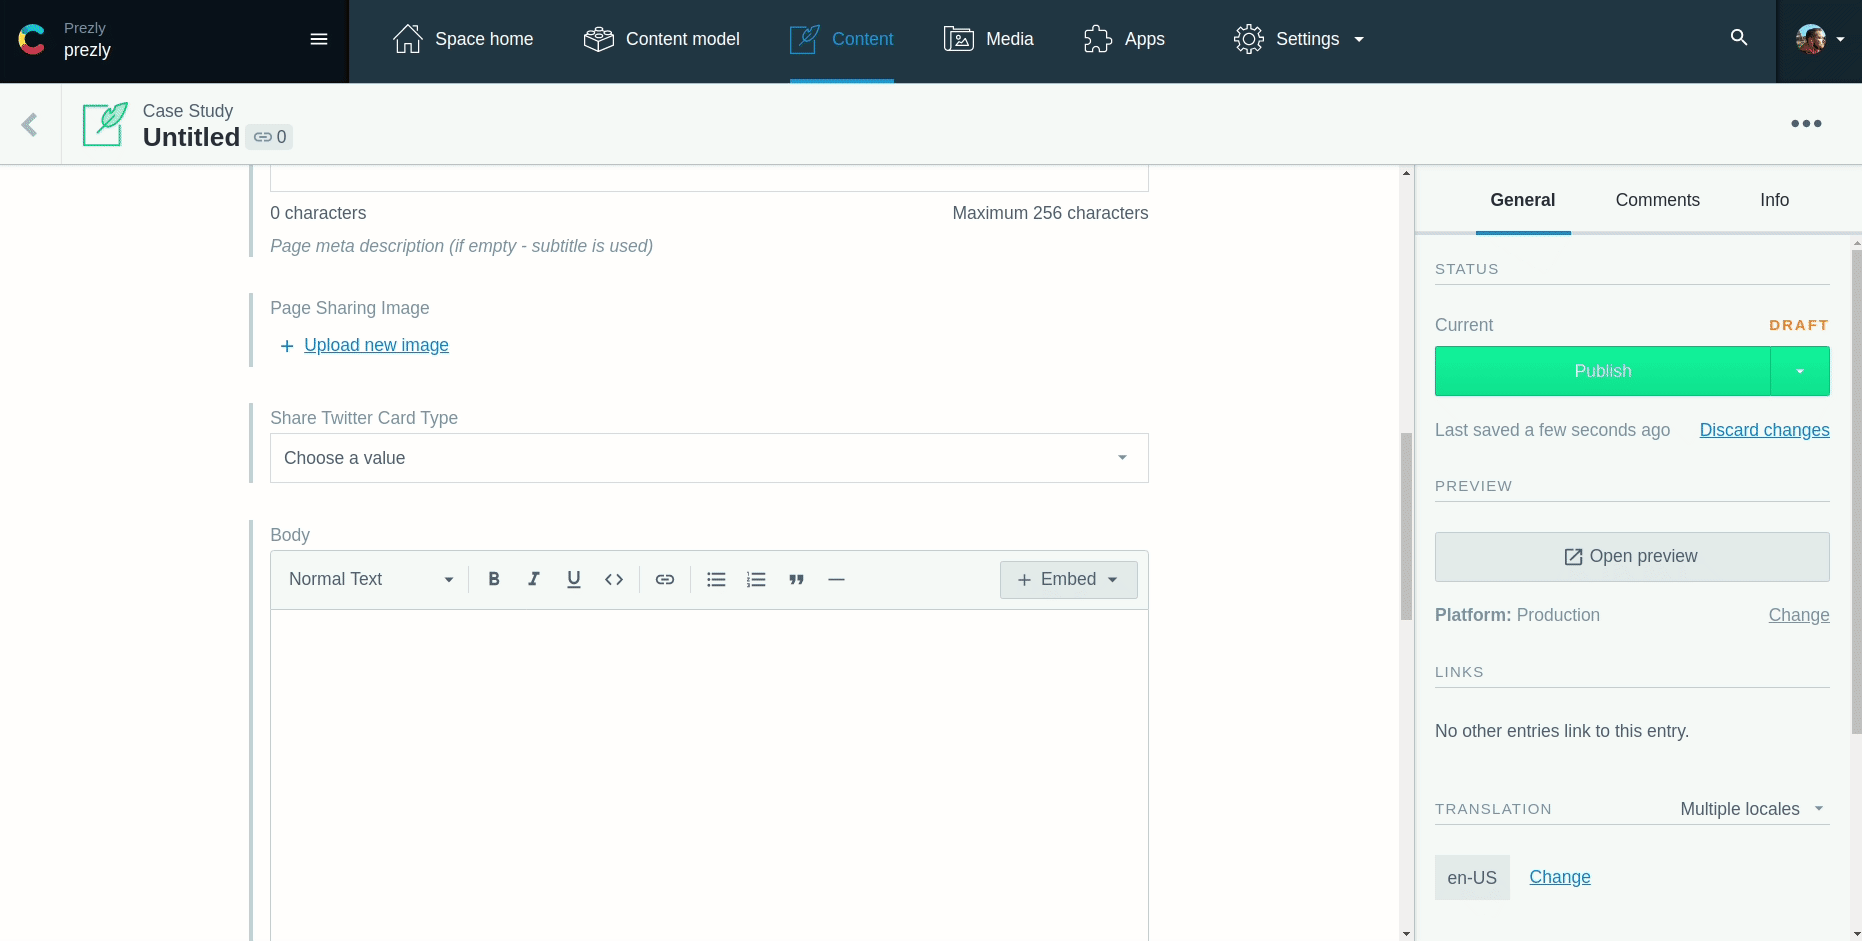Image resolution: width=1862 pixels, height=941 pixels.
Task: Create a bulleted list
Action: click(x=716, y=579)
